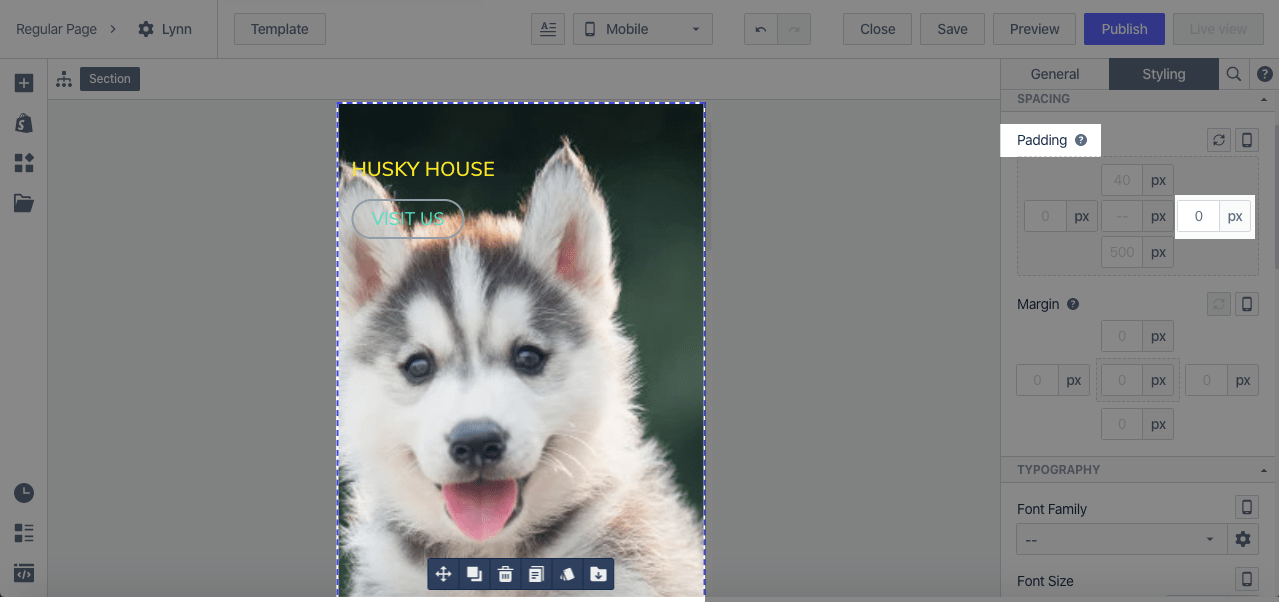Toggle the Font Size mobile device icon

pyautogui.click(x=1247, y=579)
